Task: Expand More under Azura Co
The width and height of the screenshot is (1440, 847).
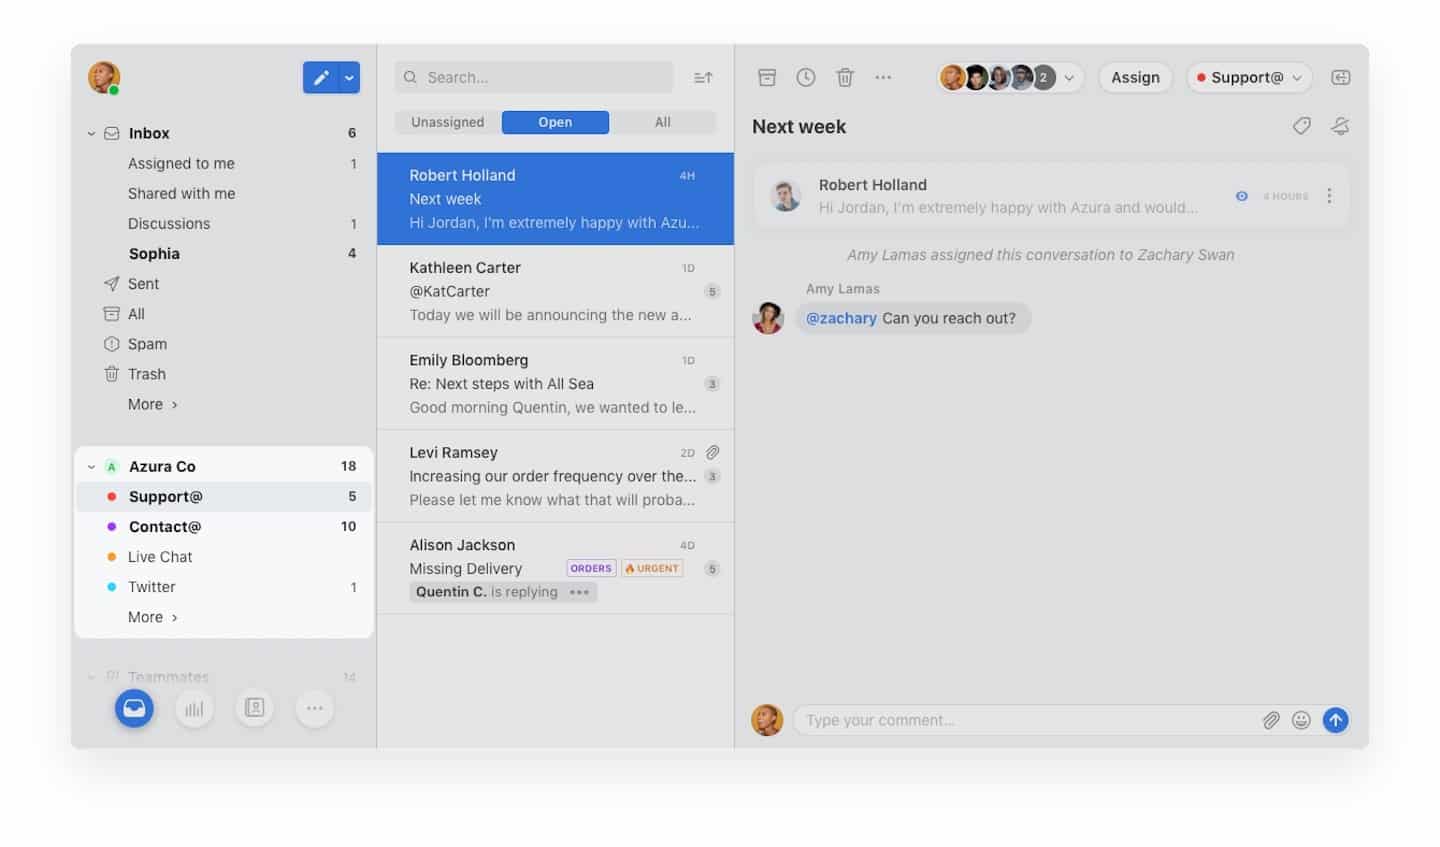Action: coord(153,617)
